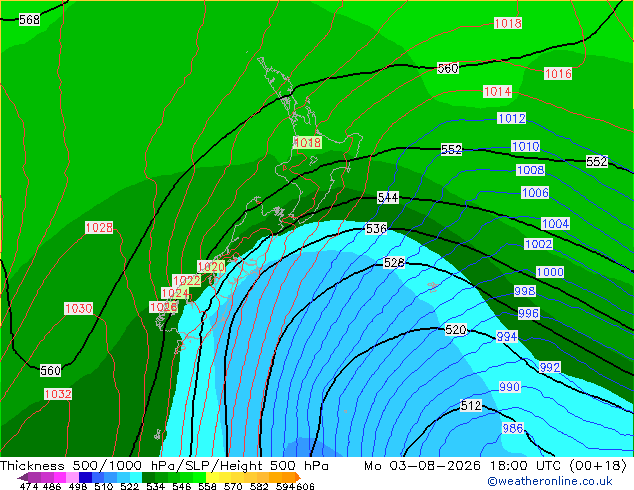Screen dimensions: 634x490
Task: Click the blue 998 isobar label
Action: click(525, 291)
